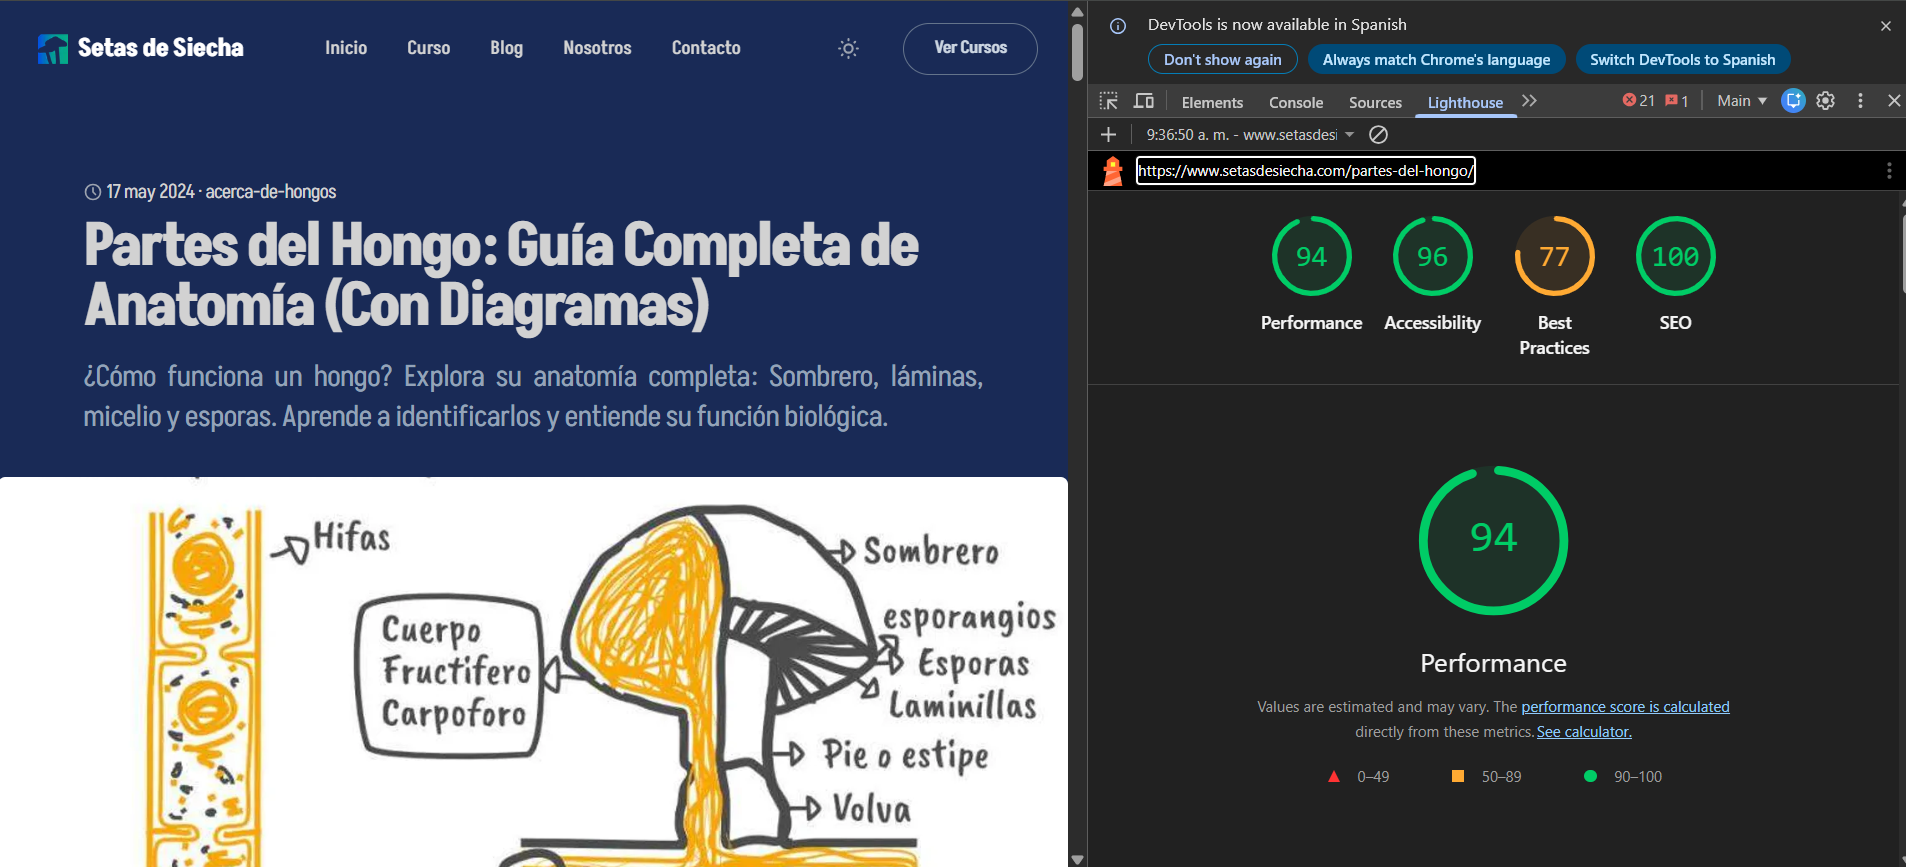Click the clear all reports icon
This screenshot has height=867, width=1906.
pyautogui.click(x=1378, y=134)
